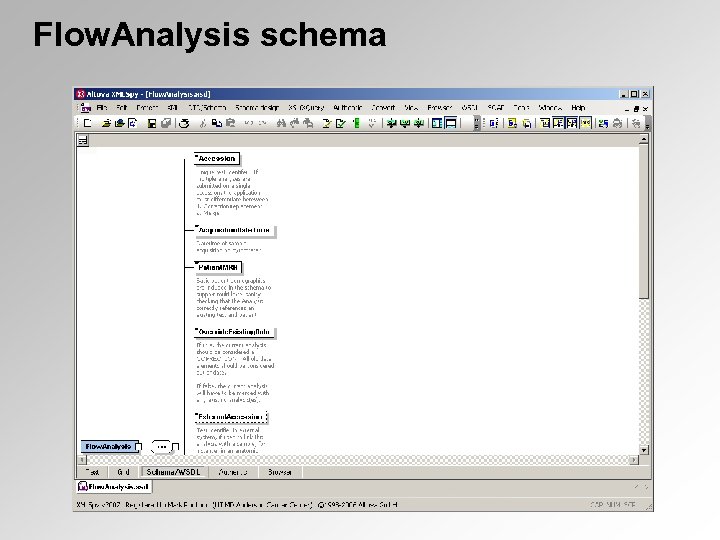
Task: Select the FlowAnalysis.xsd document tab
Action: (x=114, y=487)
